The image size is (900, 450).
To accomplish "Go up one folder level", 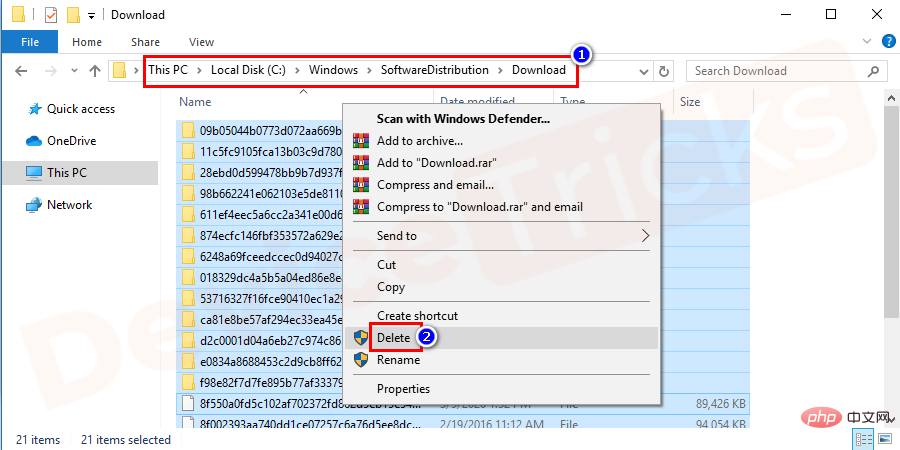I will [x=95, y=71].
